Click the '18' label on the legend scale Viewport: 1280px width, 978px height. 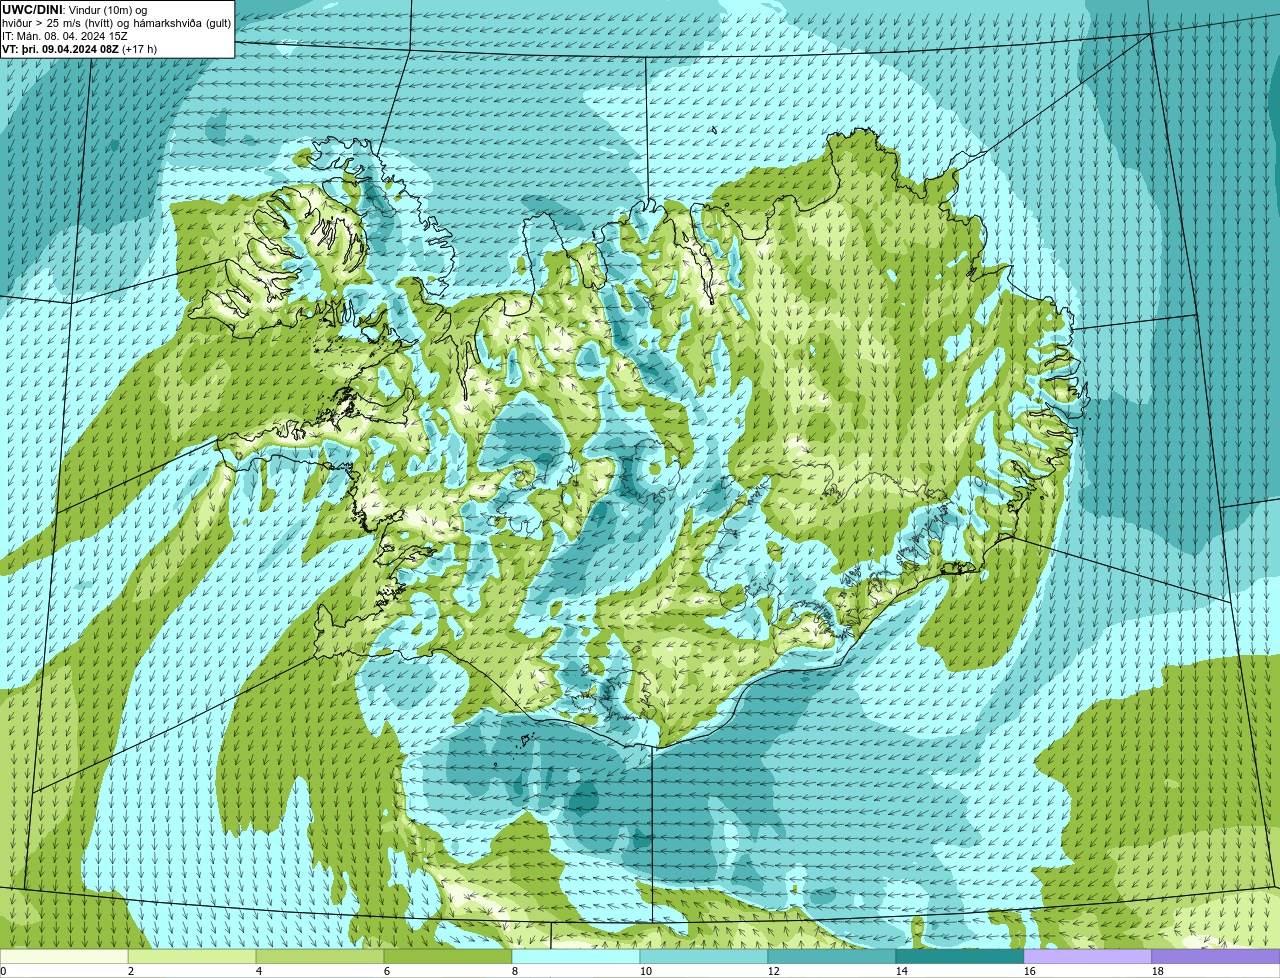pos(1158,971)
